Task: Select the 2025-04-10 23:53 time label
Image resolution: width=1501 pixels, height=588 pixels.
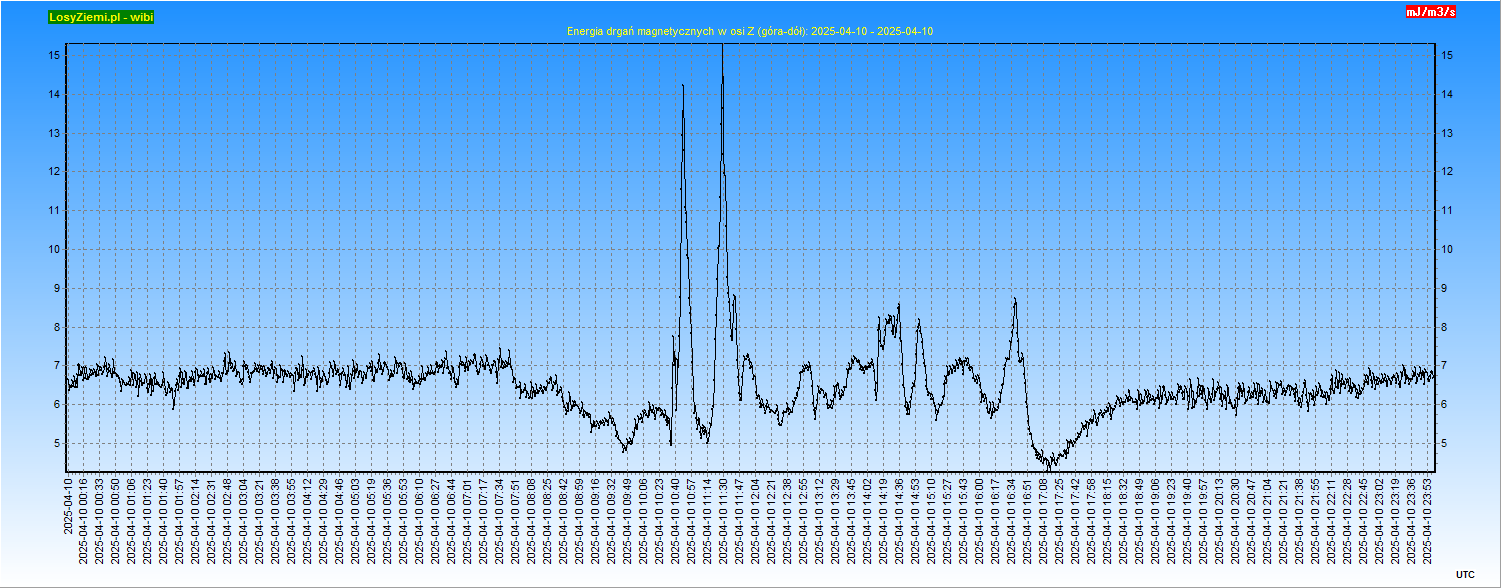Action: point(1428,520)
